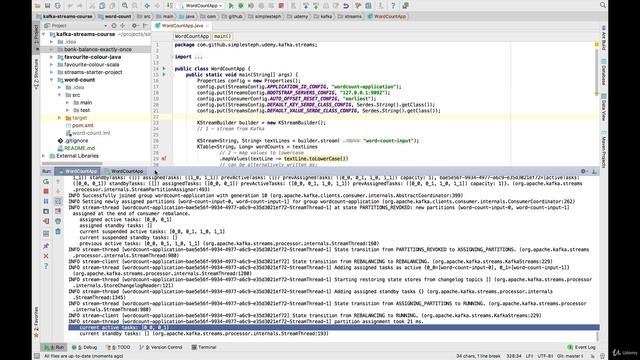Viewport: 640px width, 360px height.
Task: Open the Event Log
Action: tap(582, 347)
